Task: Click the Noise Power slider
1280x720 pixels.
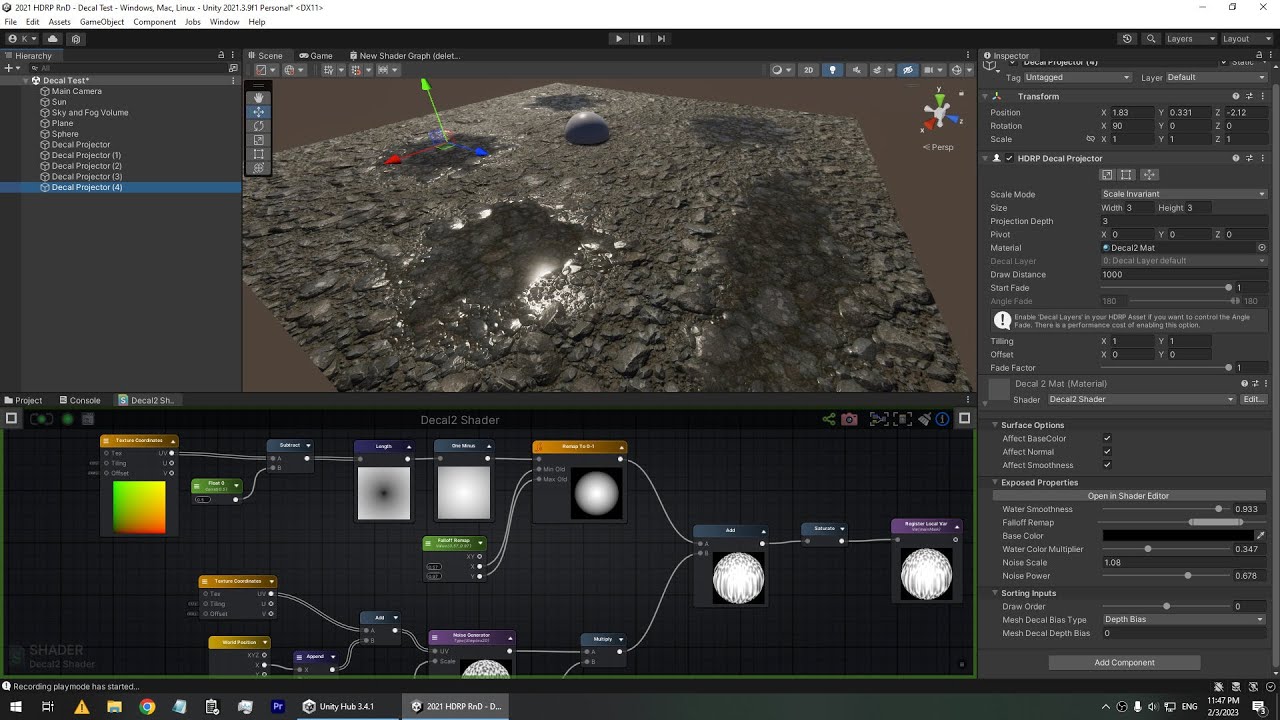Action: [1165, 576]
